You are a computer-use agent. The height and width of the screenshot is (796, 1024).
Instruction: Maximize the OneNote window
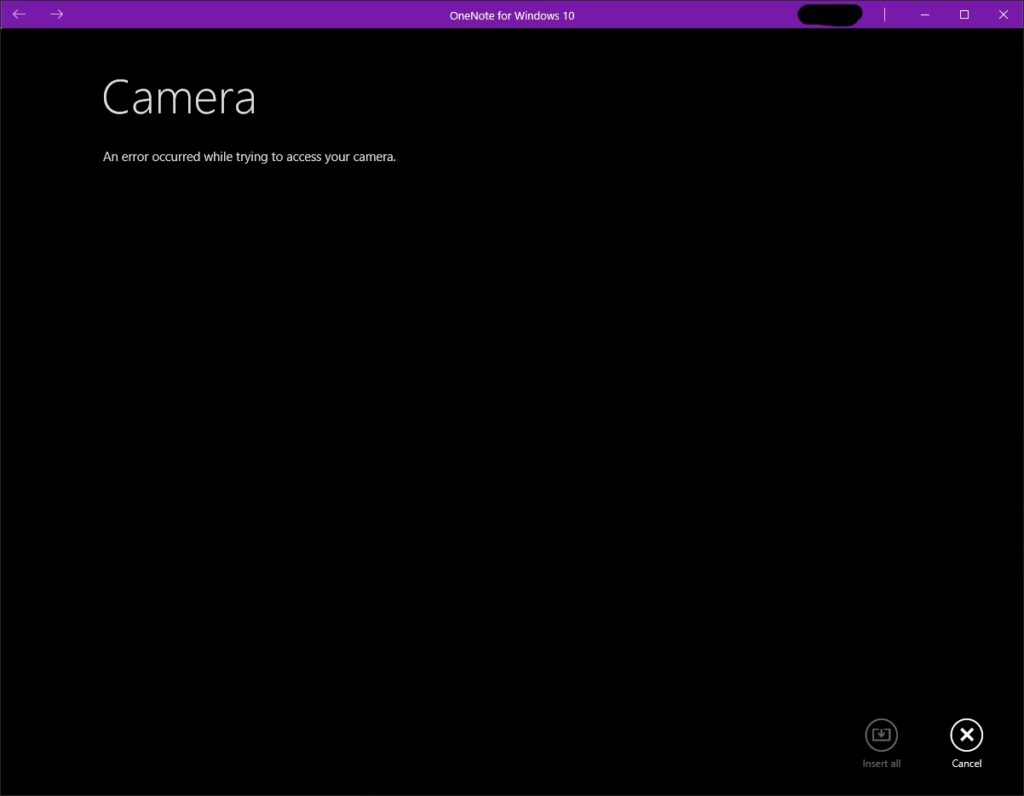[964, 14]
